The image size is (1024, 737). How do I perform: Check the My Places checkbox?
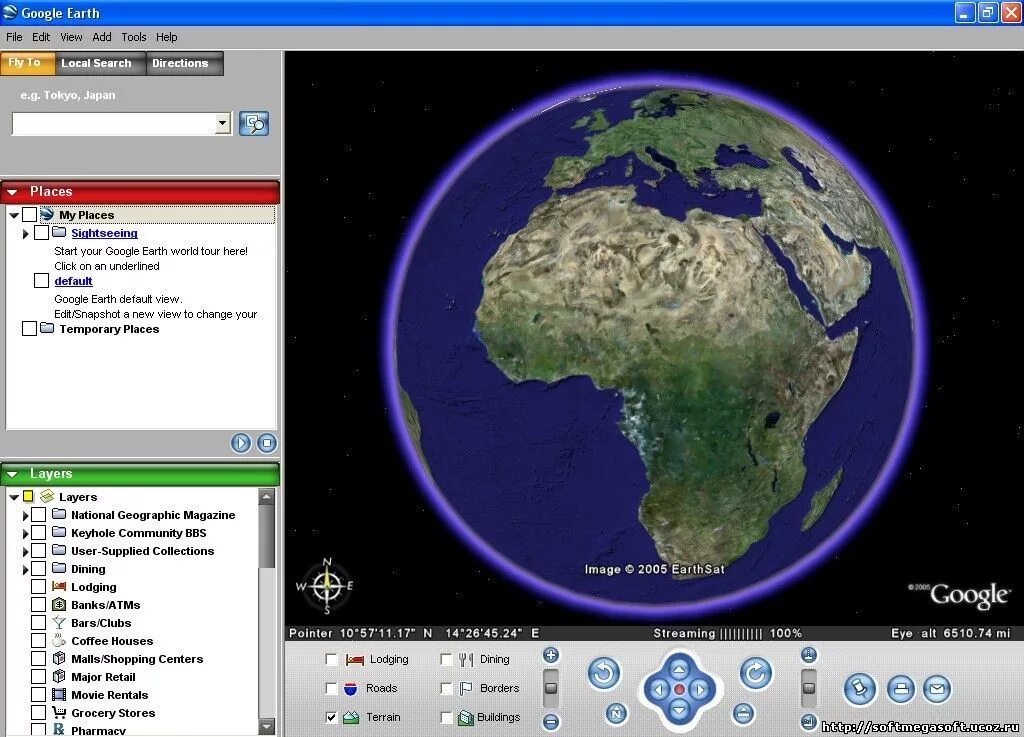(x=29, y=214)
